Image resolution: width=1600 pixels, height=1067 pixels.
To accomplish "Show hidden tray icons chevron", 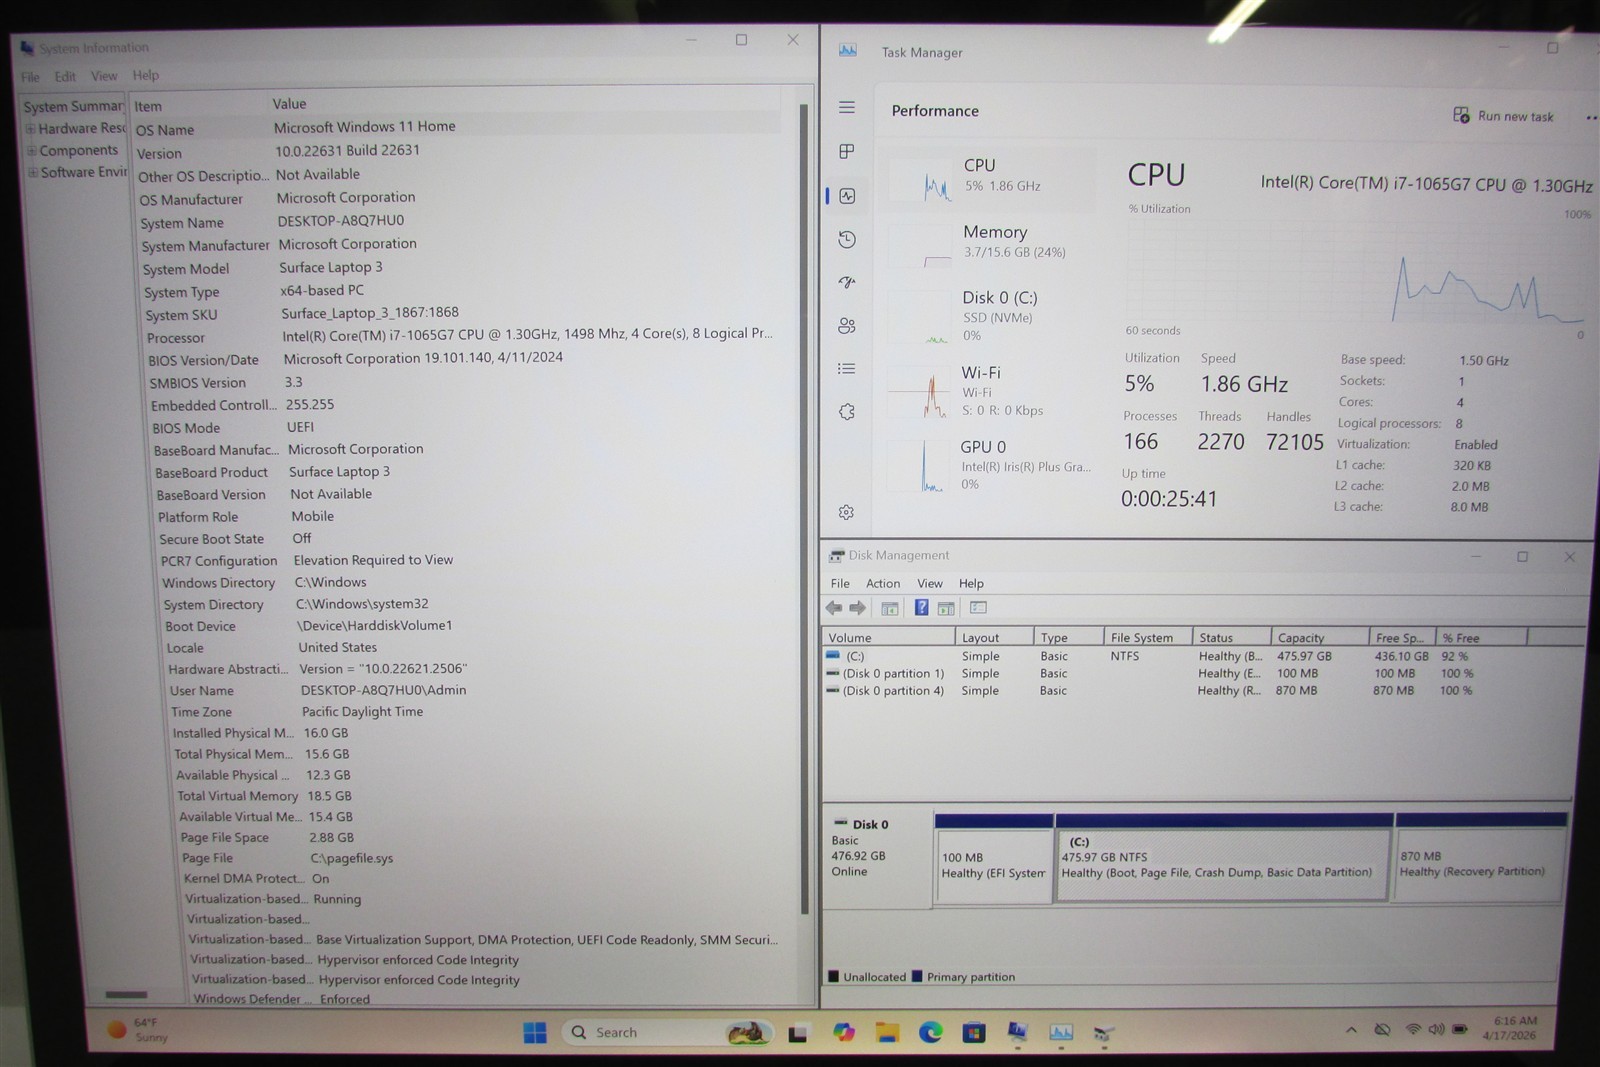I will point(1351,1029).
